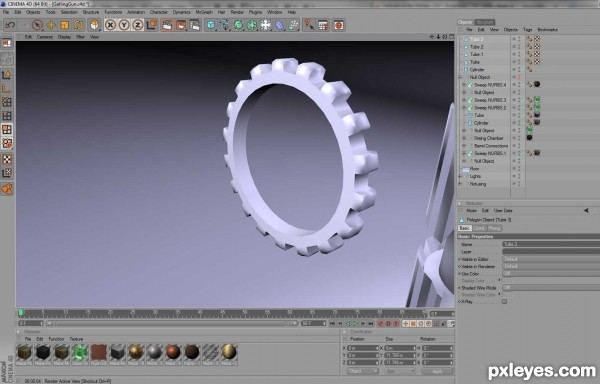Image resolution: width=600 pixels, height=384 pixels.
Task: Click the particle emitter icon
Action: point(293,25)
